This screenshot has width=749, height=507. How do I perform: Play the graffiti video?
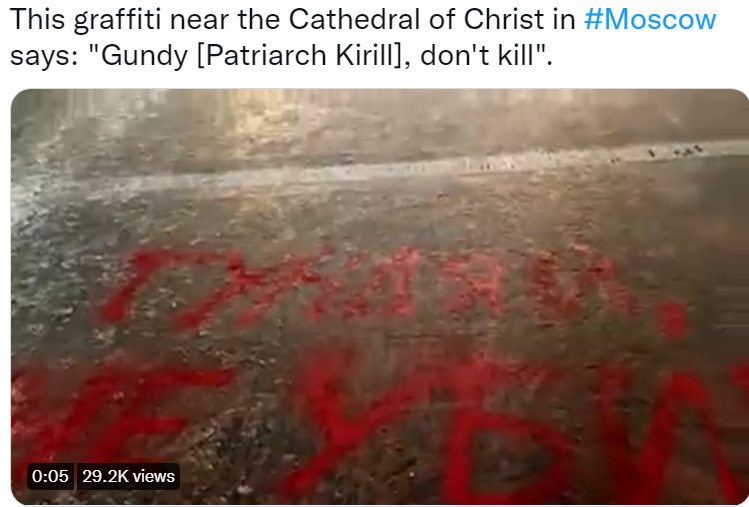(380, 296)
